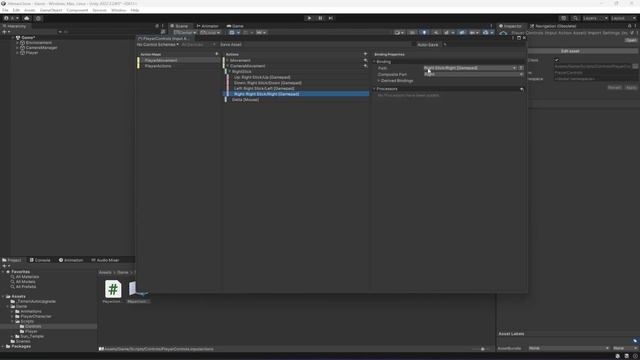Click the T text-mode button beside Path field
640x360 pixels.
click(x=521, y=68)
